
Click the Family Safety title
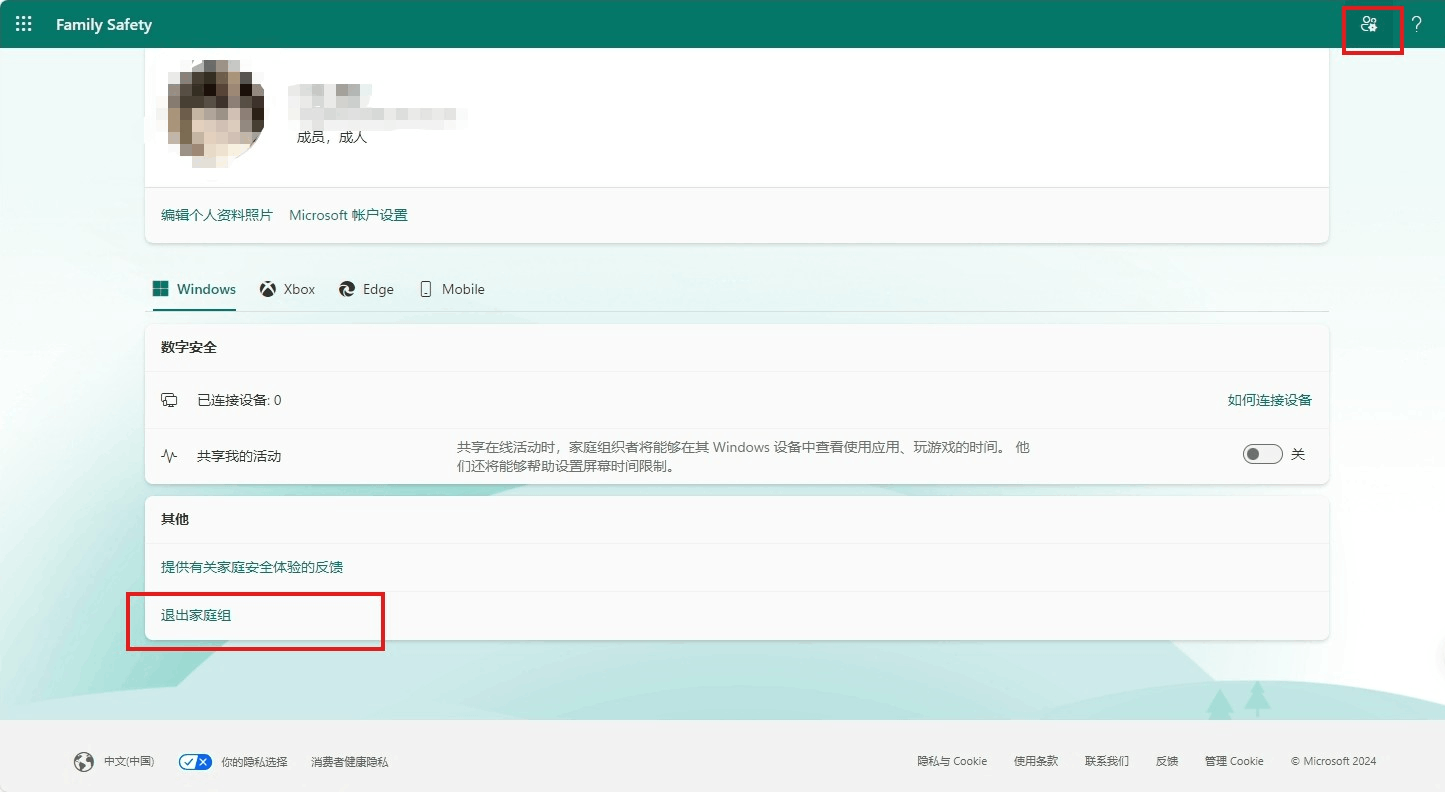point(104,24)
